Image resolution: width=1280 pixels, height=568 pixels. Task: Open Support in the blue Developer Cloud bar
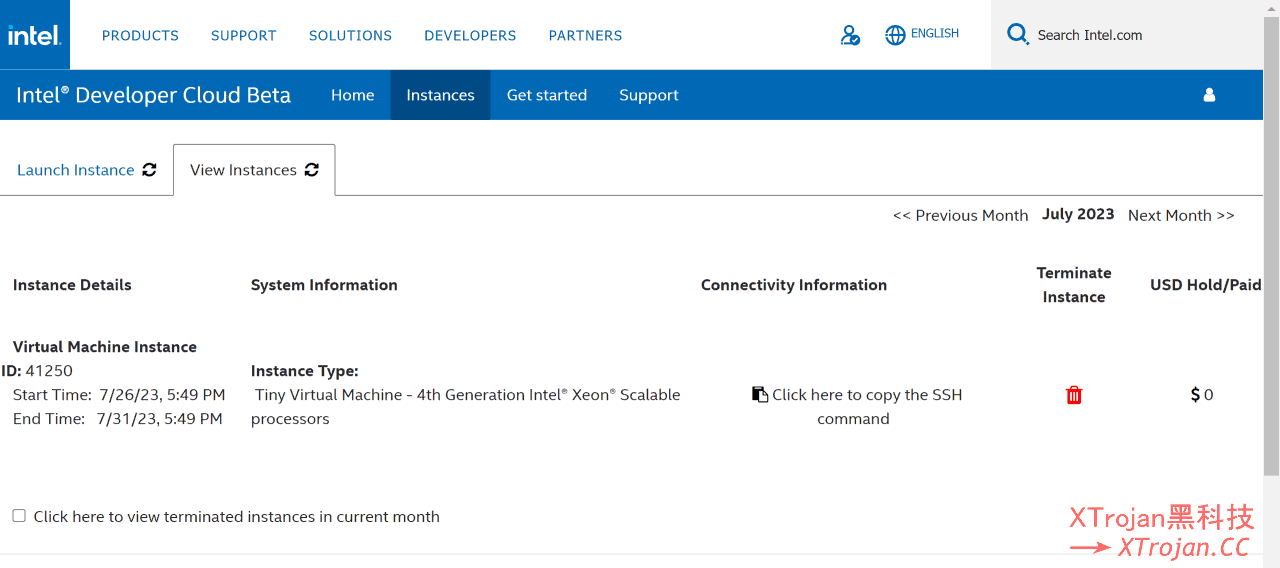(x=648, y=95)
